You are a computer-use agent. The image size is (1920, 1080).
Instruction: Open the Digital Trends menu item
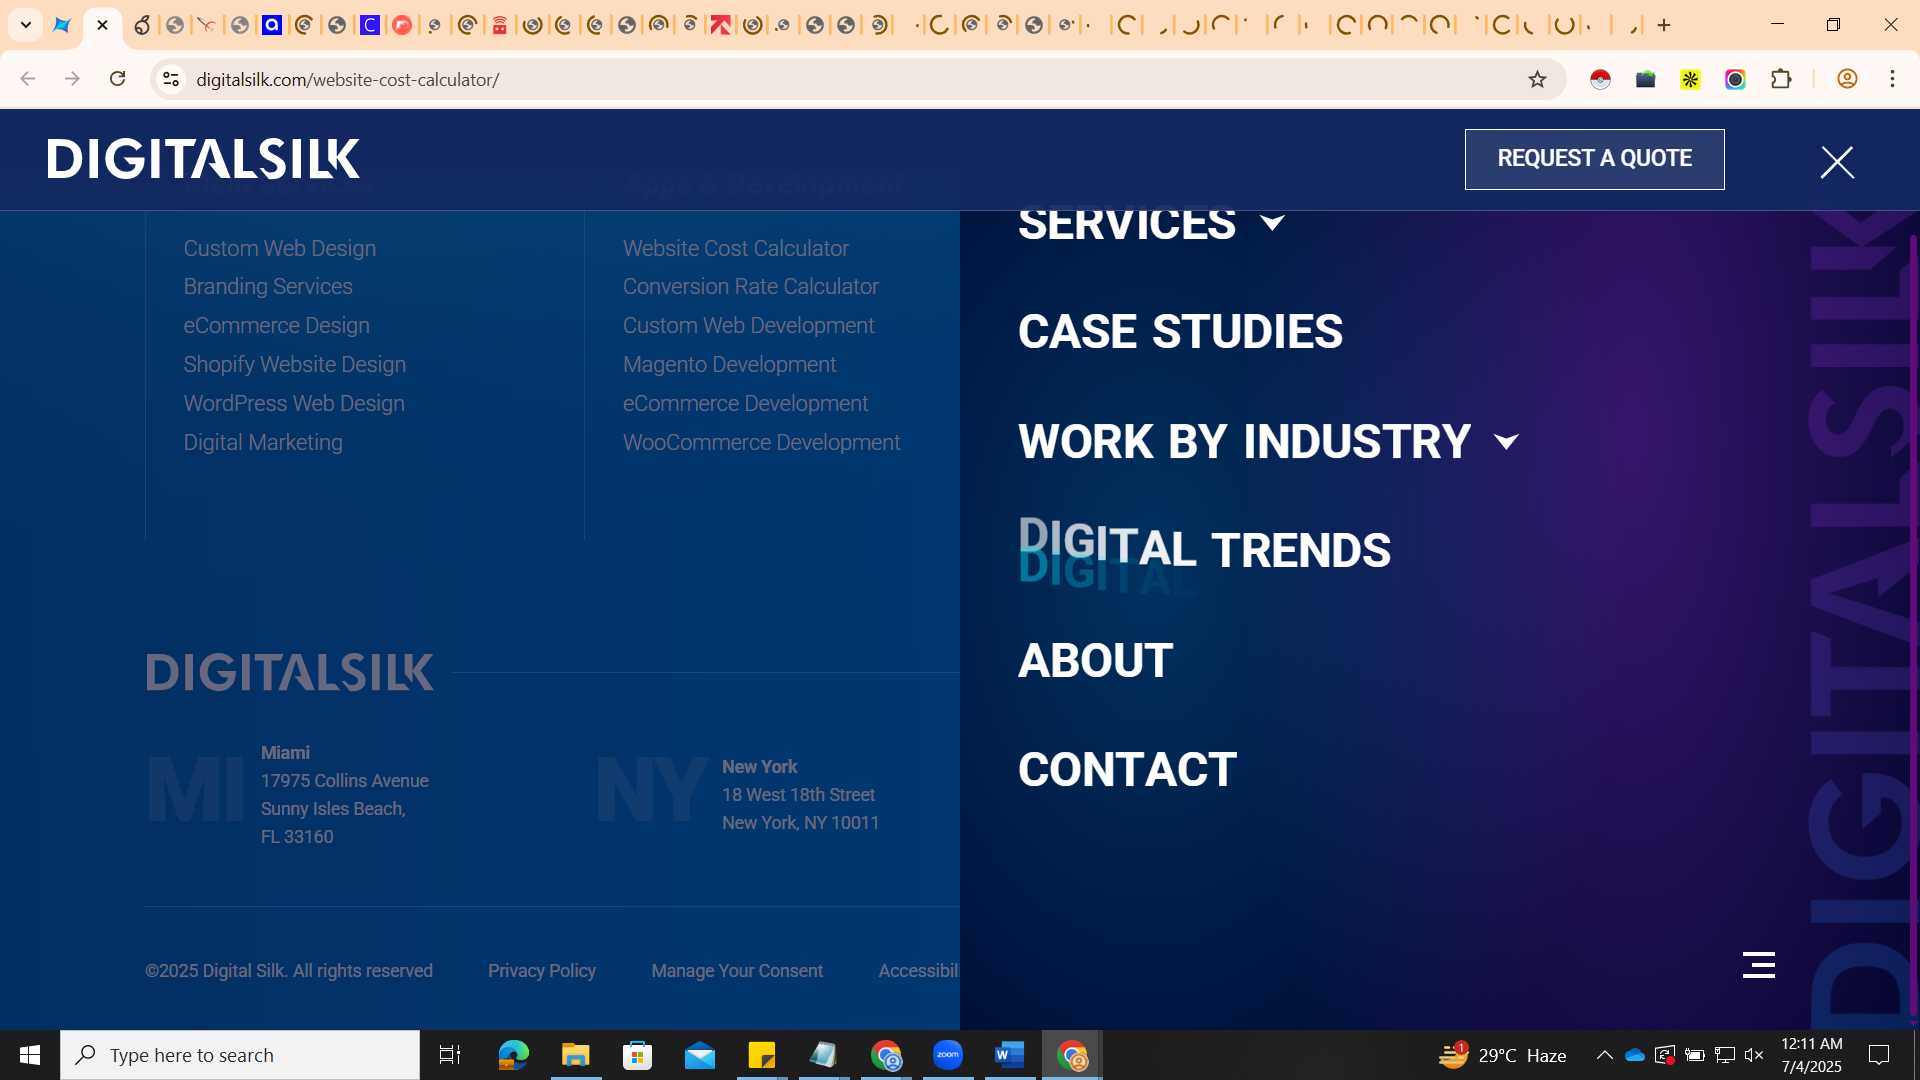pyautogui.click(x=1204, y=549)
